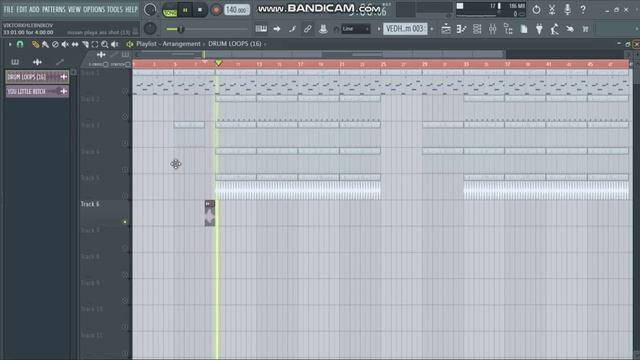This screenshot has height=360, width=640.
Task: Click the master volume knob
Action: 150,10
